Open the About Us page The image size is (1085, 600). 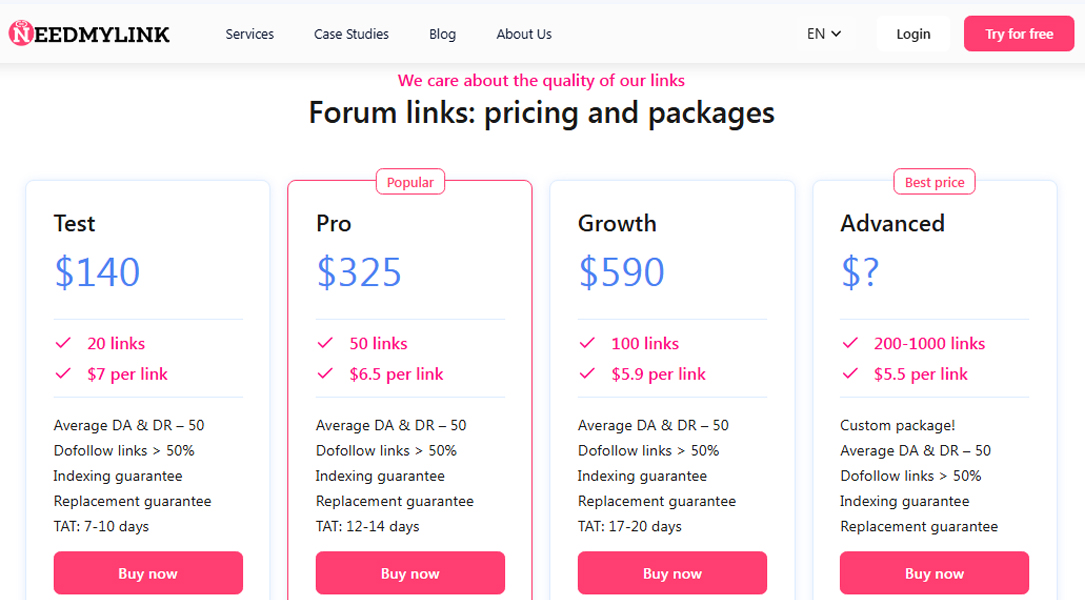coord(524,34)
